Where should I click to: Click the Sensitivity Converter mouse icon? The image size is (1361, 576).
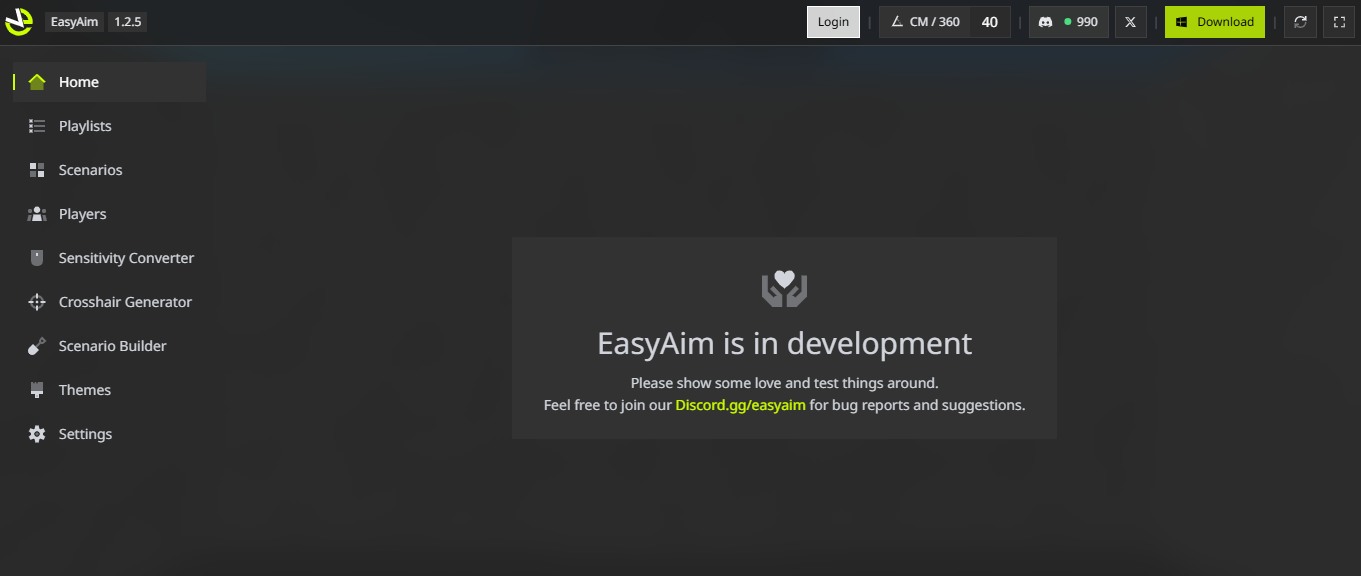click(37, 258)
